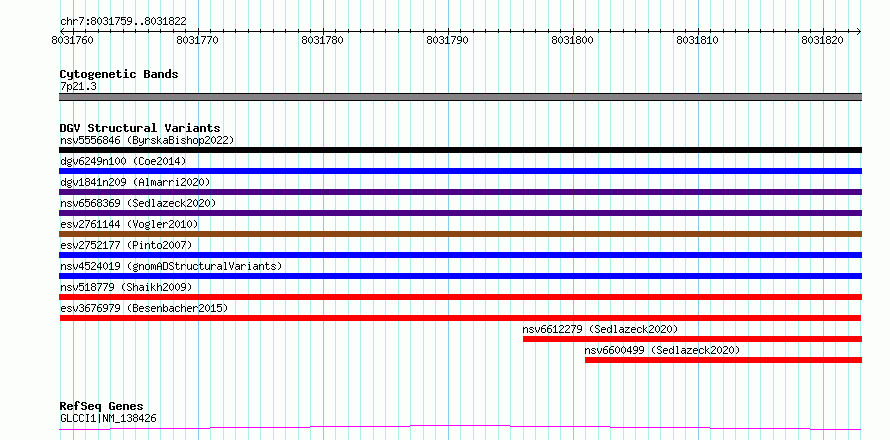Select the blue esv2752177 variant bar
Image resolution: width=890 pixels, height=440 pixels.
[x=460, y=255]
